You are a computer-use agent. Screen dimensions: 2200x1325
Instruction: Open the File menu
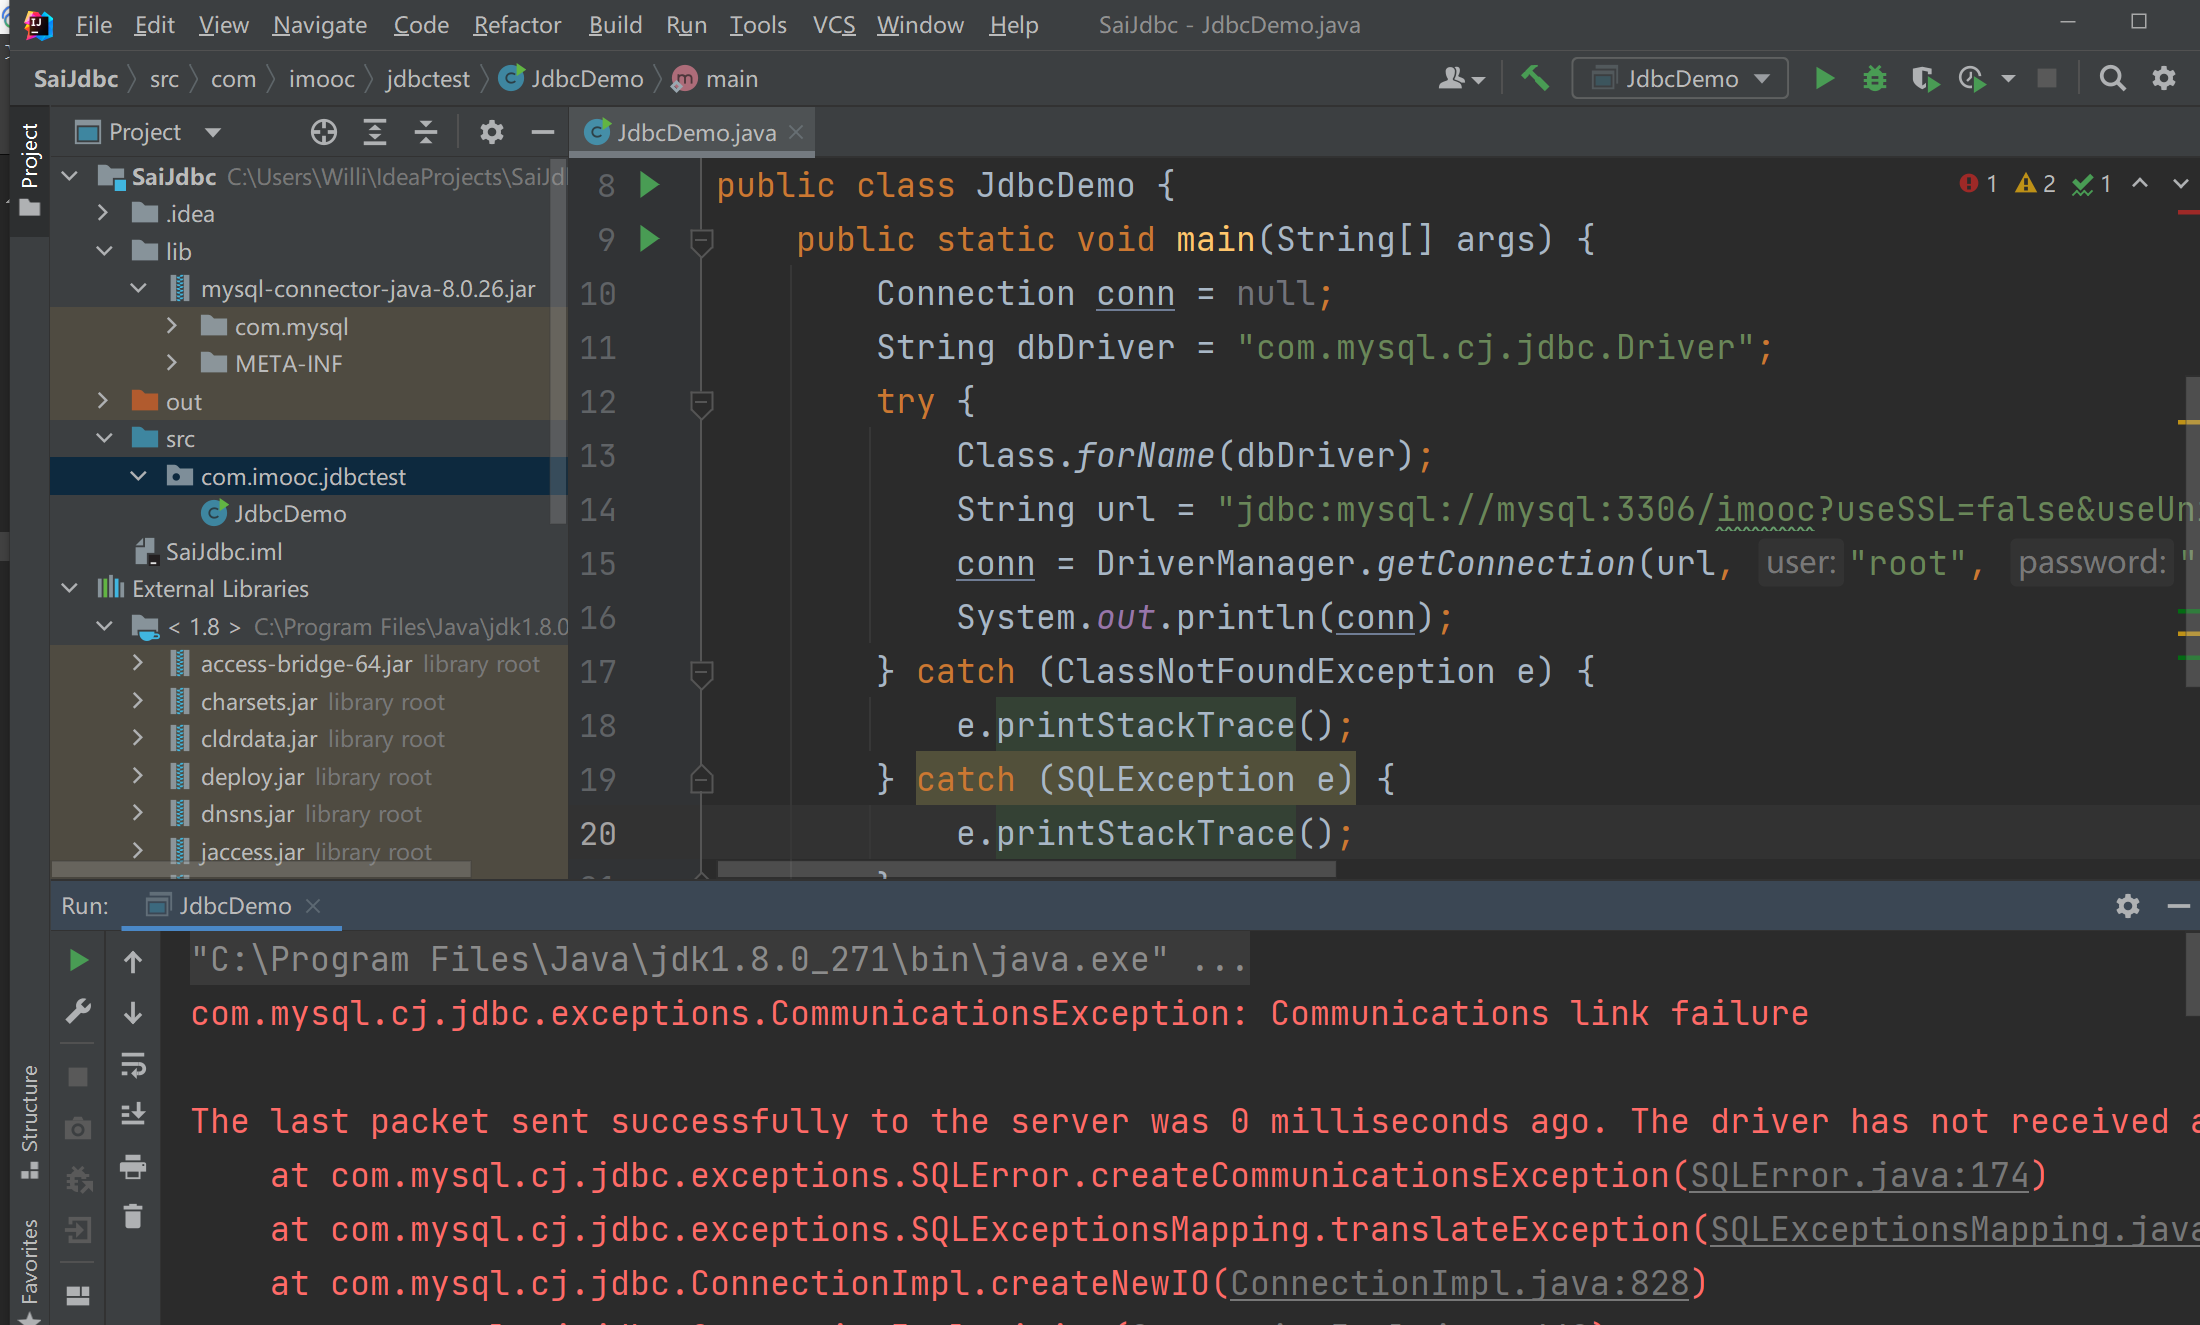pos(93,25)
